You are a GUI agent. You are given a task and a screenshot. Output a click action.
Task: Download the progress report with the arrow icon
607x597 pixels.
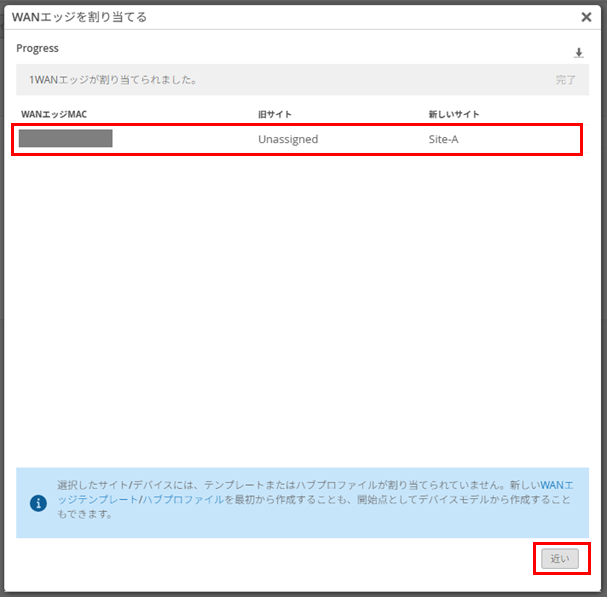578,53
